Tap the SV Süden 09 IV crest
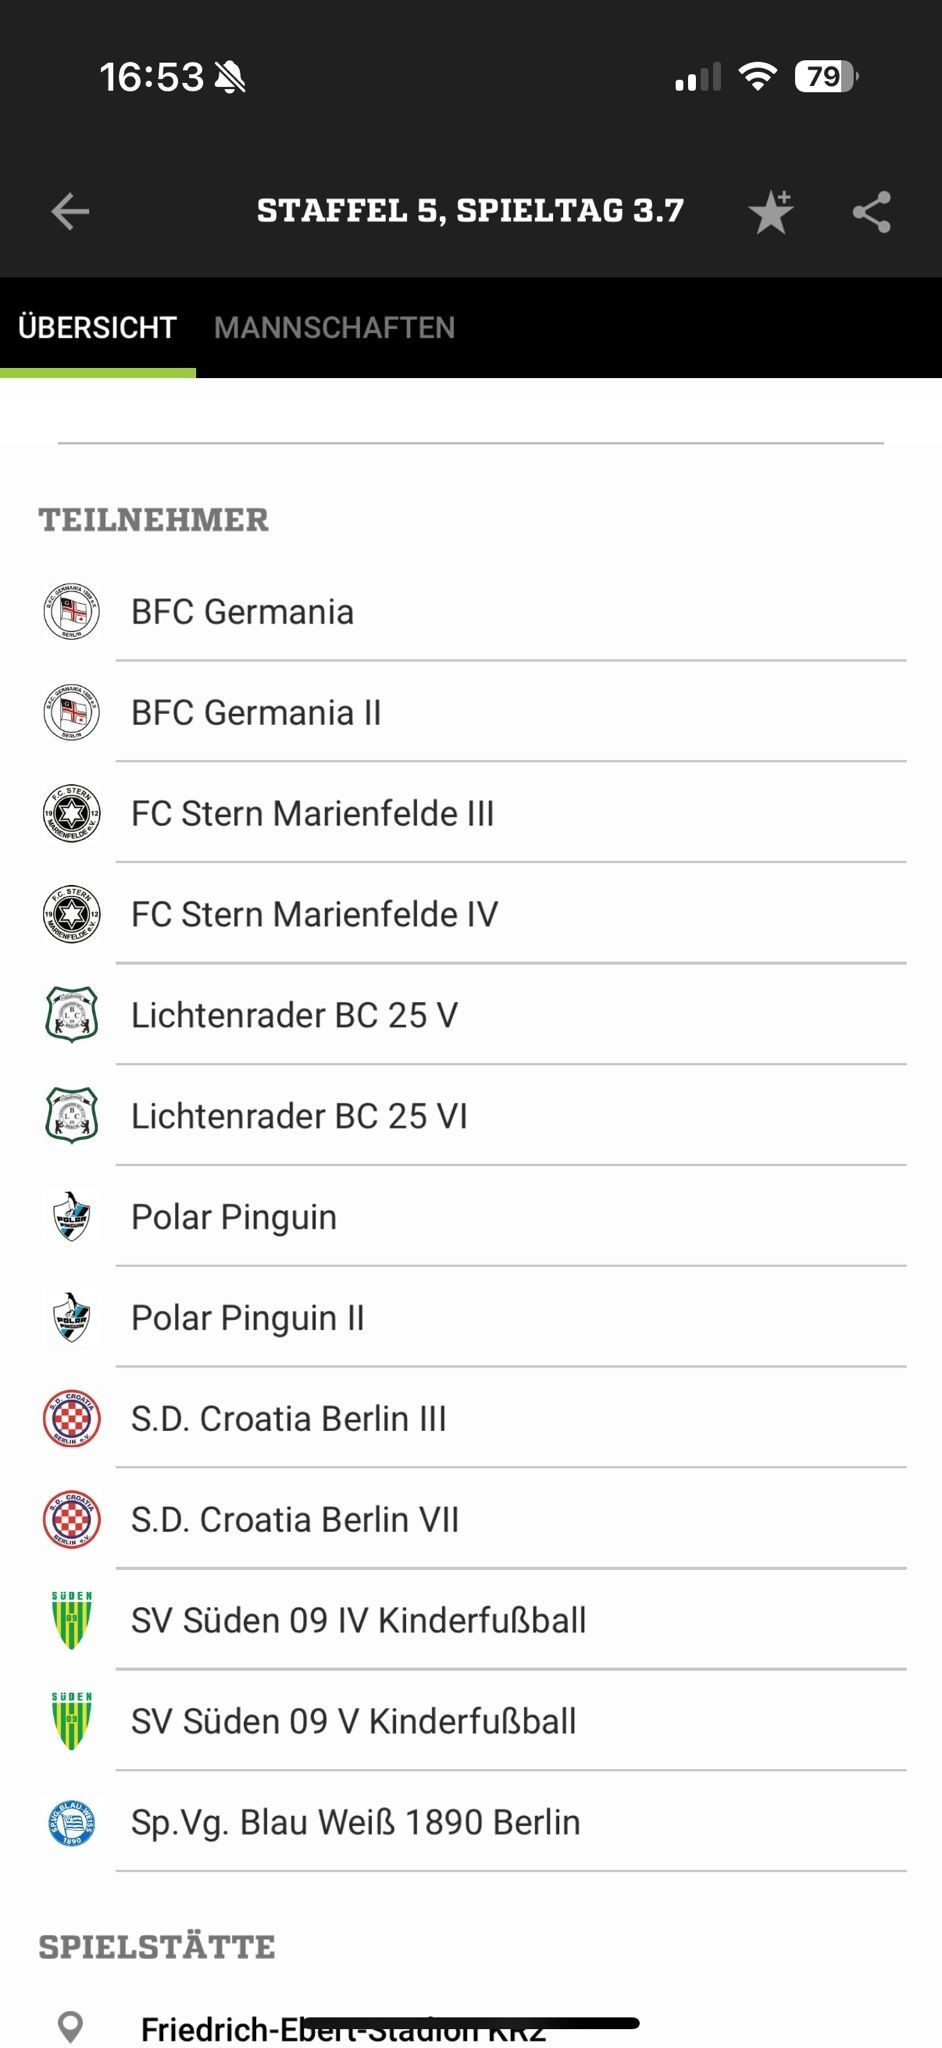Viewport: 942px width, 2048px height. (x=72, y=1620)
